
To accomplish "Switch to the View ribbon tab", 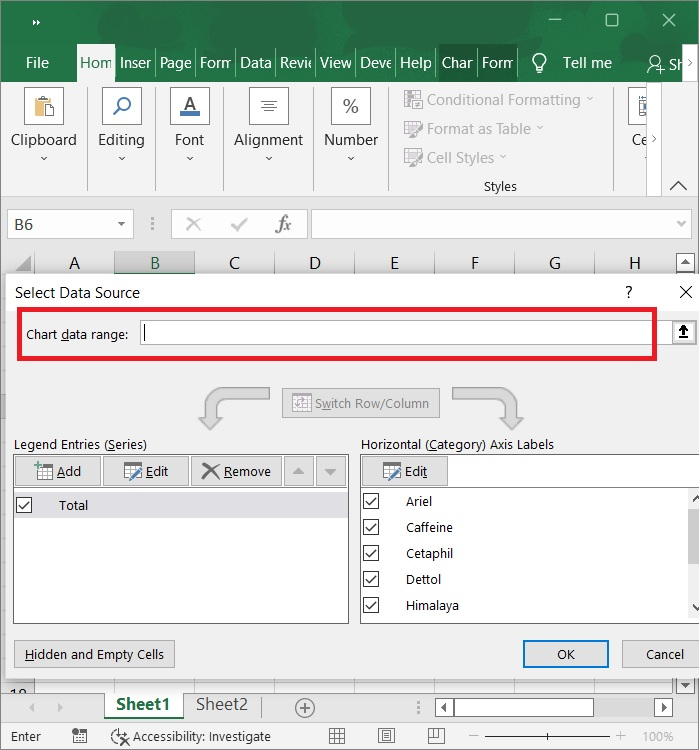I will 335,63.
